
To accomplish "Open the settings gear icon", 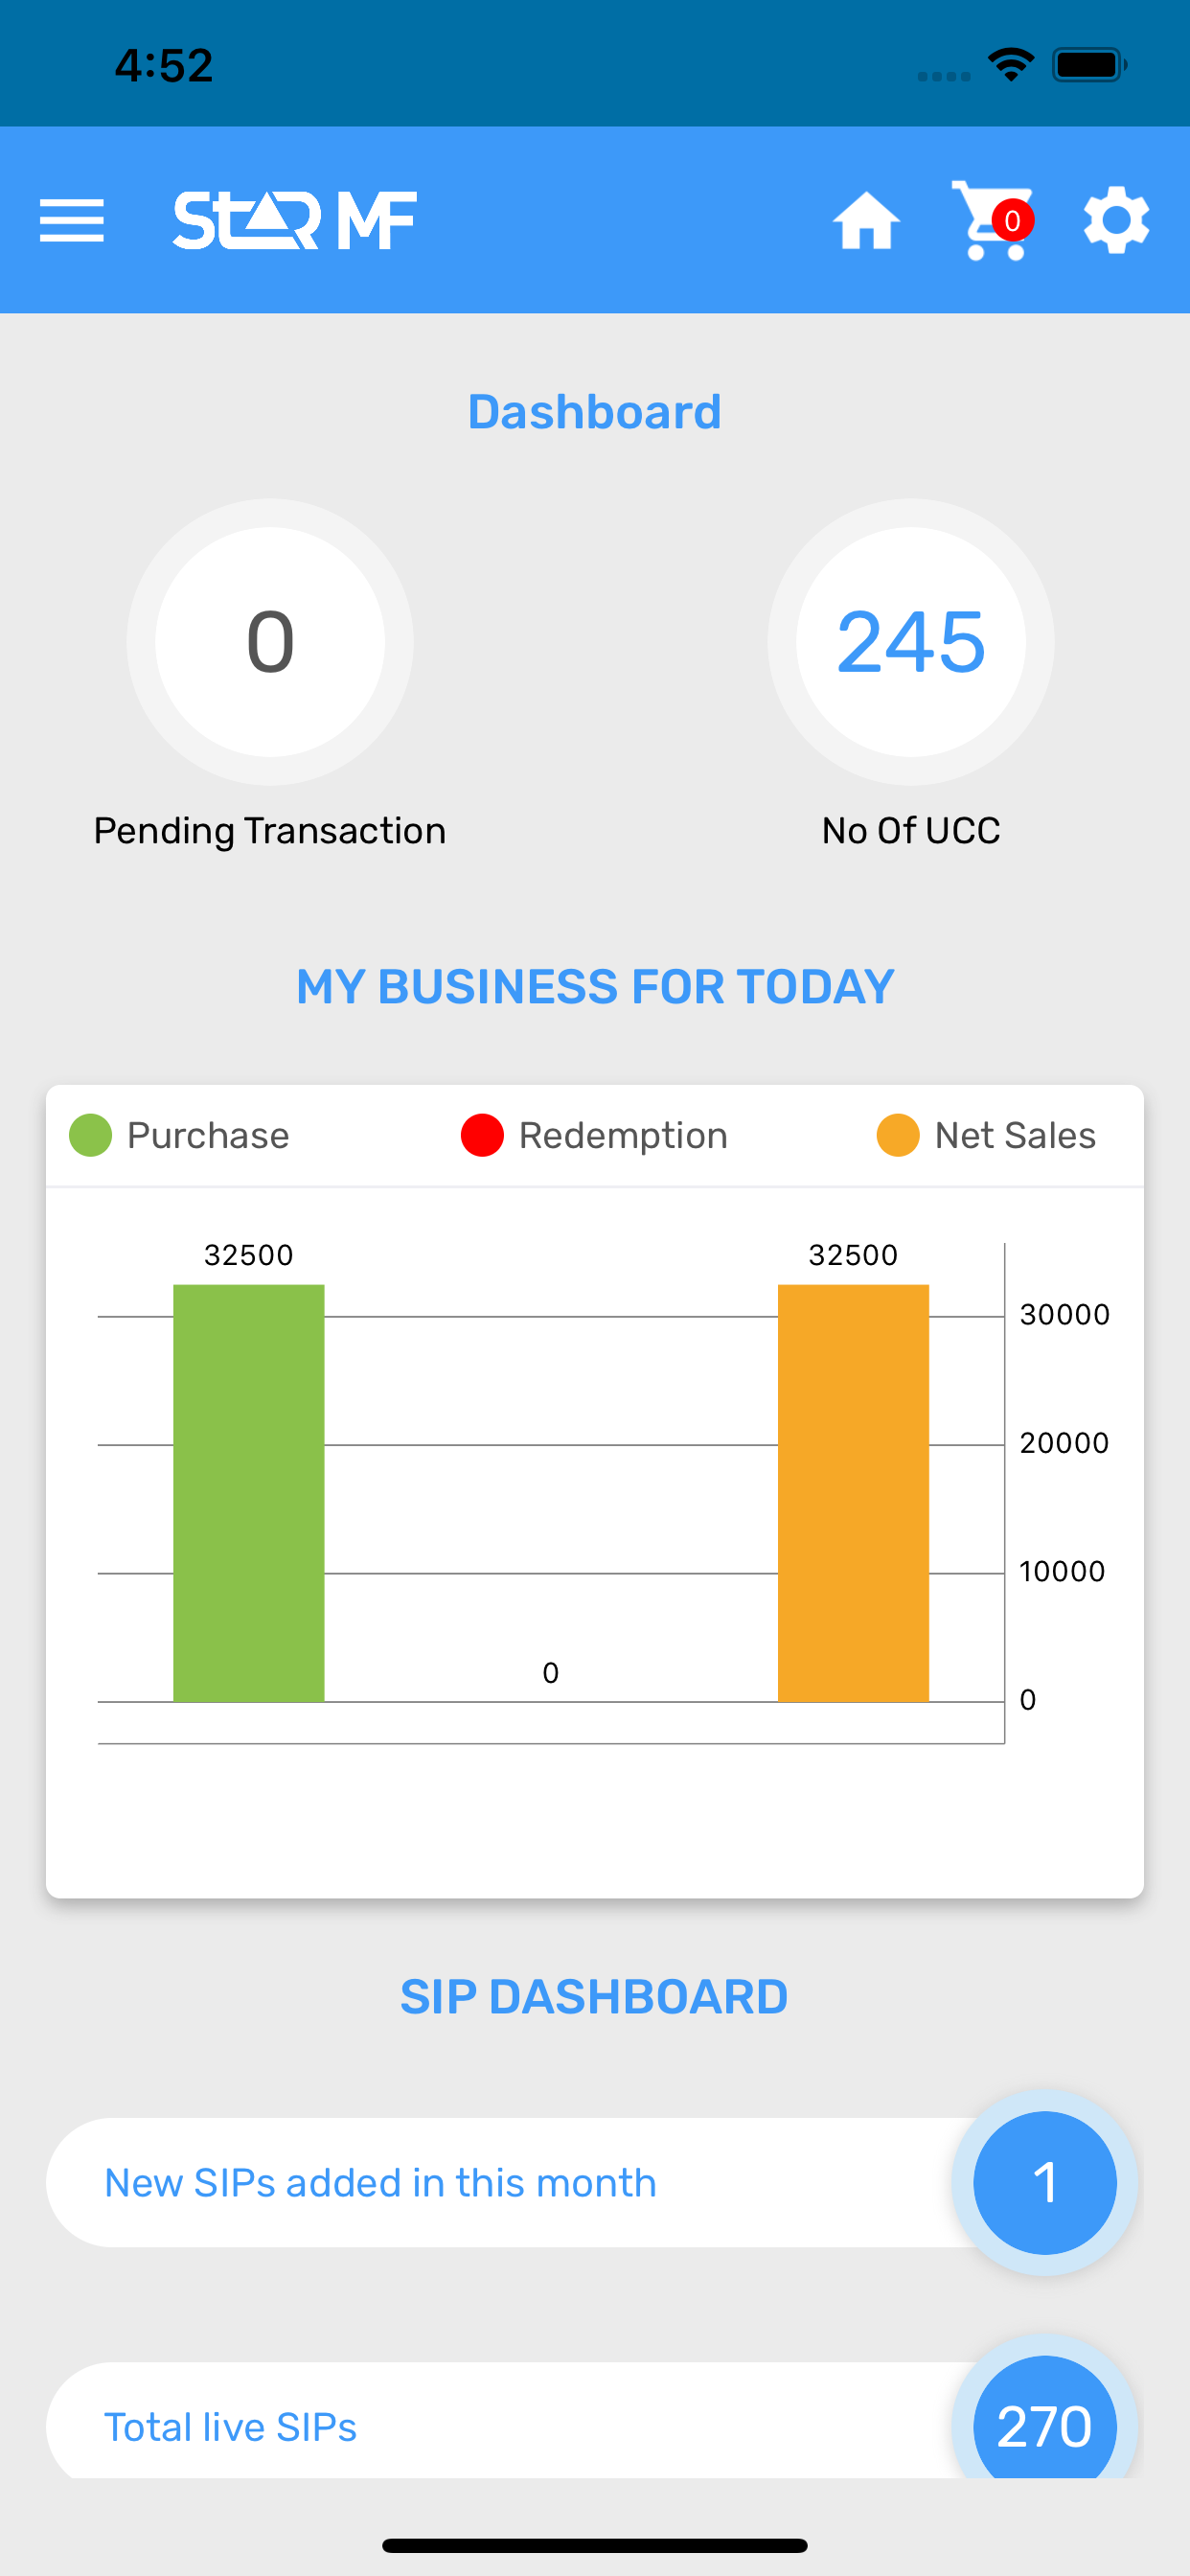I will tap(1116, 220).
